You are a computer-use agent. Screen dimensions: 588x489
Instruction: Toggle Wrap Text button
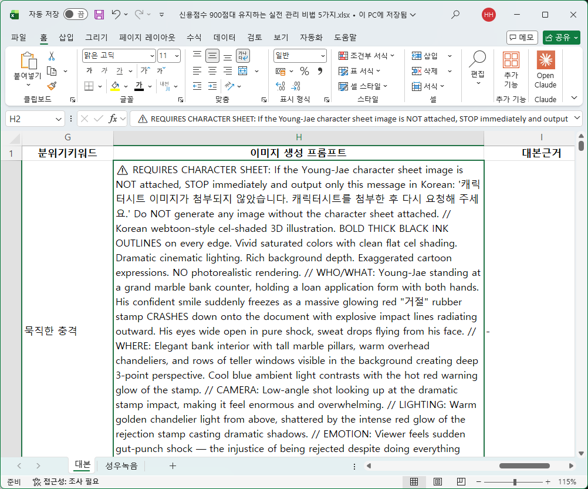click(243, 56)
